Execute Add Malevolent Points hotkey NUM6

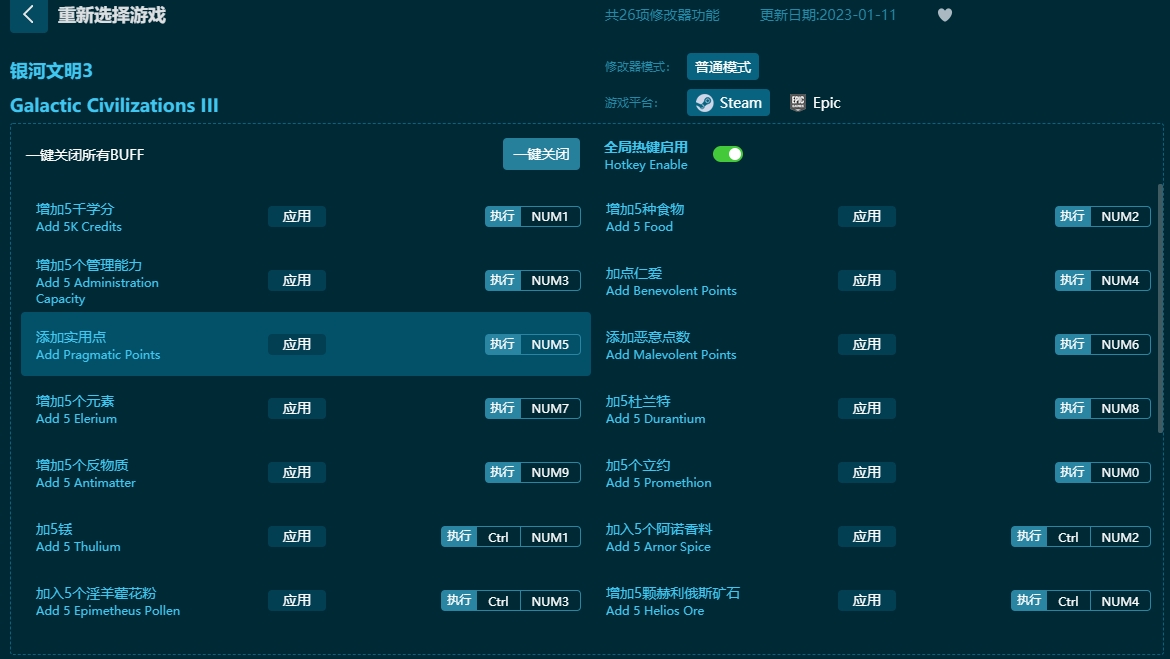click(1103, 344)
